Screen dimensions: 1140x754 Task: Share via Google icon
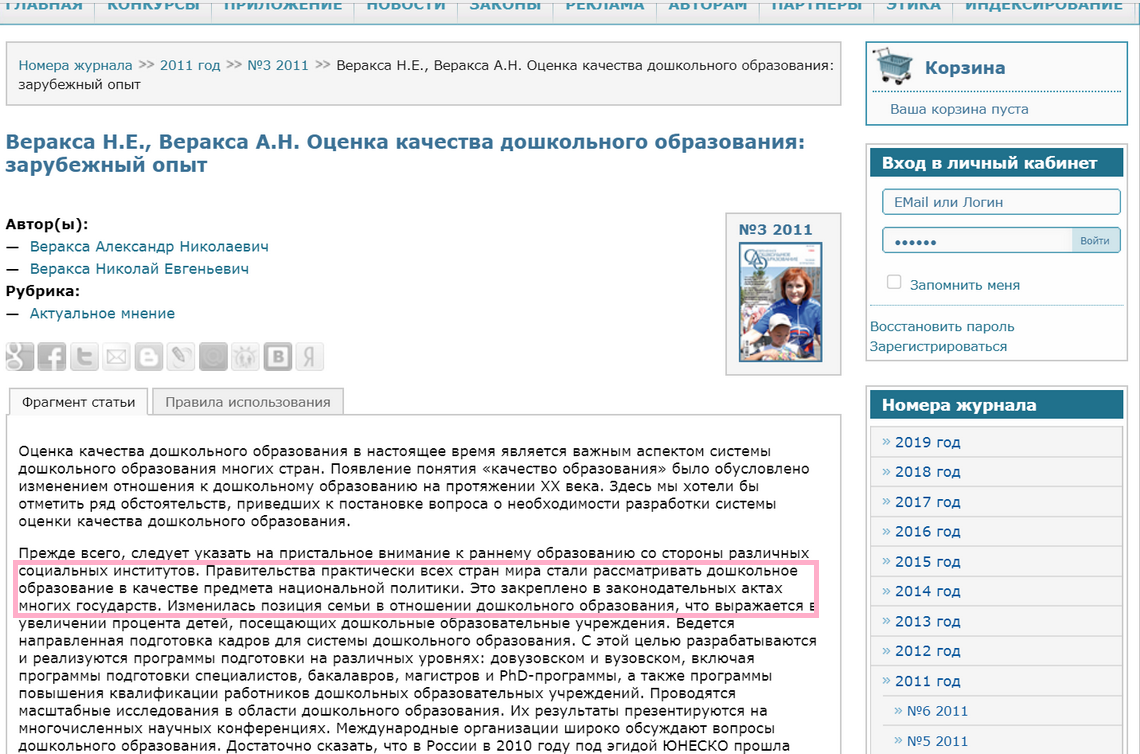click(x=20, y=356)
